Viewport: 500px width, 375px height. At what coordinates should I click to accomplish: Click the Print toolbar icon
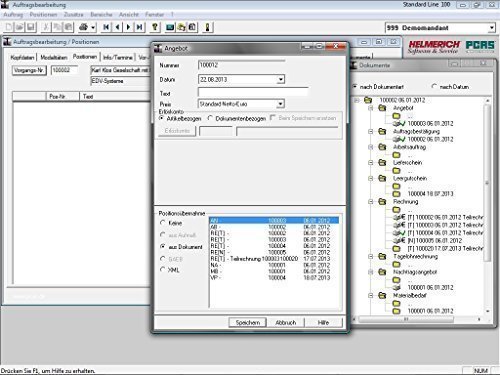pos(83,27)
